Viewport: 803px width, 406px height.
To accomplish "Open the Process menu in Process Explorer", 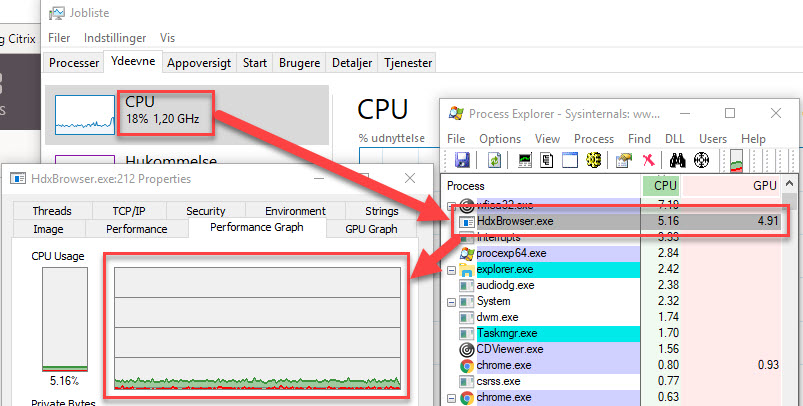I will point(594,139).
